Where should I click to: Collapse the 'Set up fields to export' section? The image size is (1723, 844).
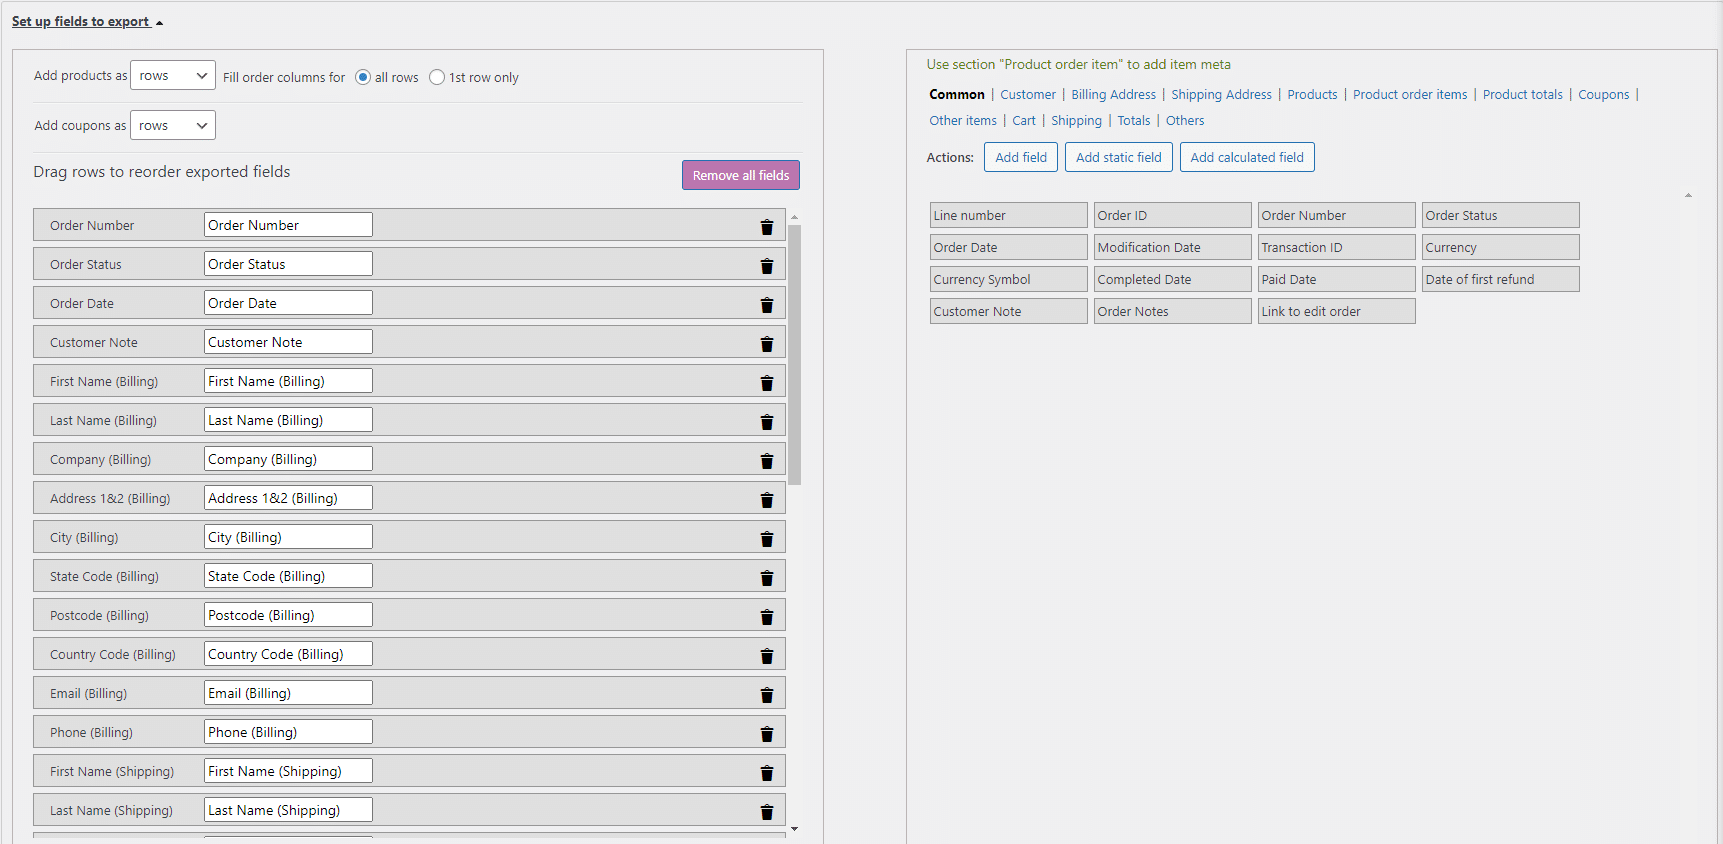pyautogui.click(x=87, y=21)
